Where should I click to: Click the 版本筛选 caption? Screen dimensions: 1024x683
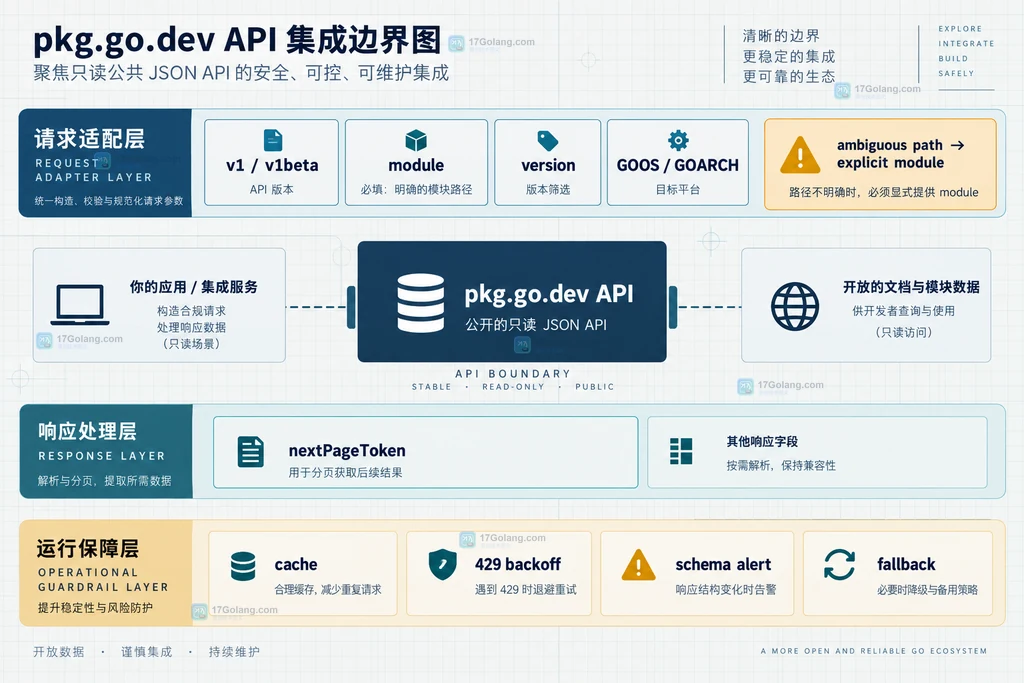tap(548, 189)
